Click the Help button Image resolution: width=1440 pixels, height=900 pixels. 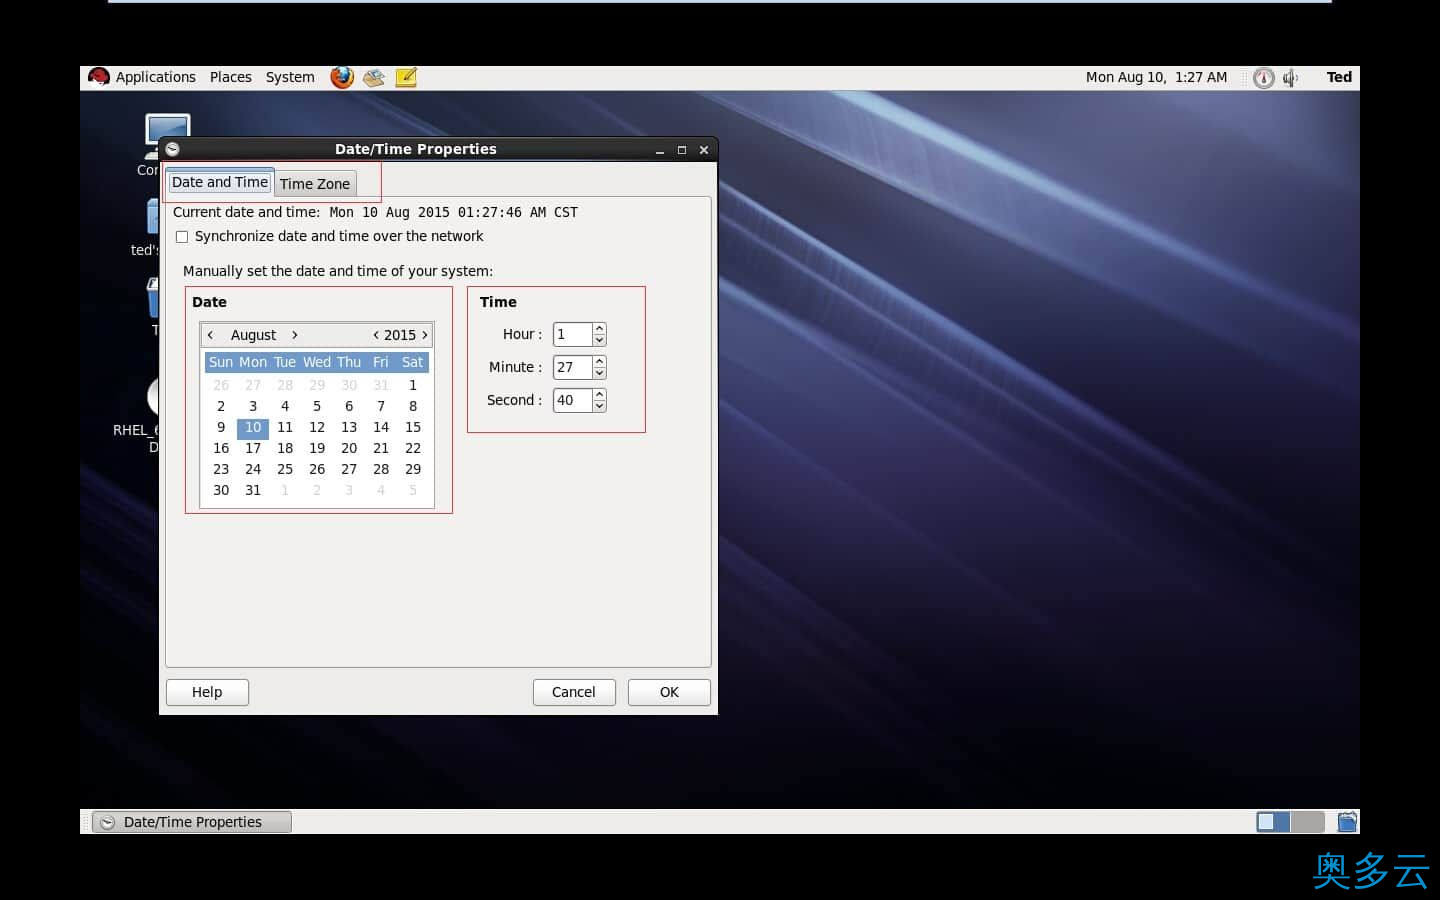click(207, 692)
